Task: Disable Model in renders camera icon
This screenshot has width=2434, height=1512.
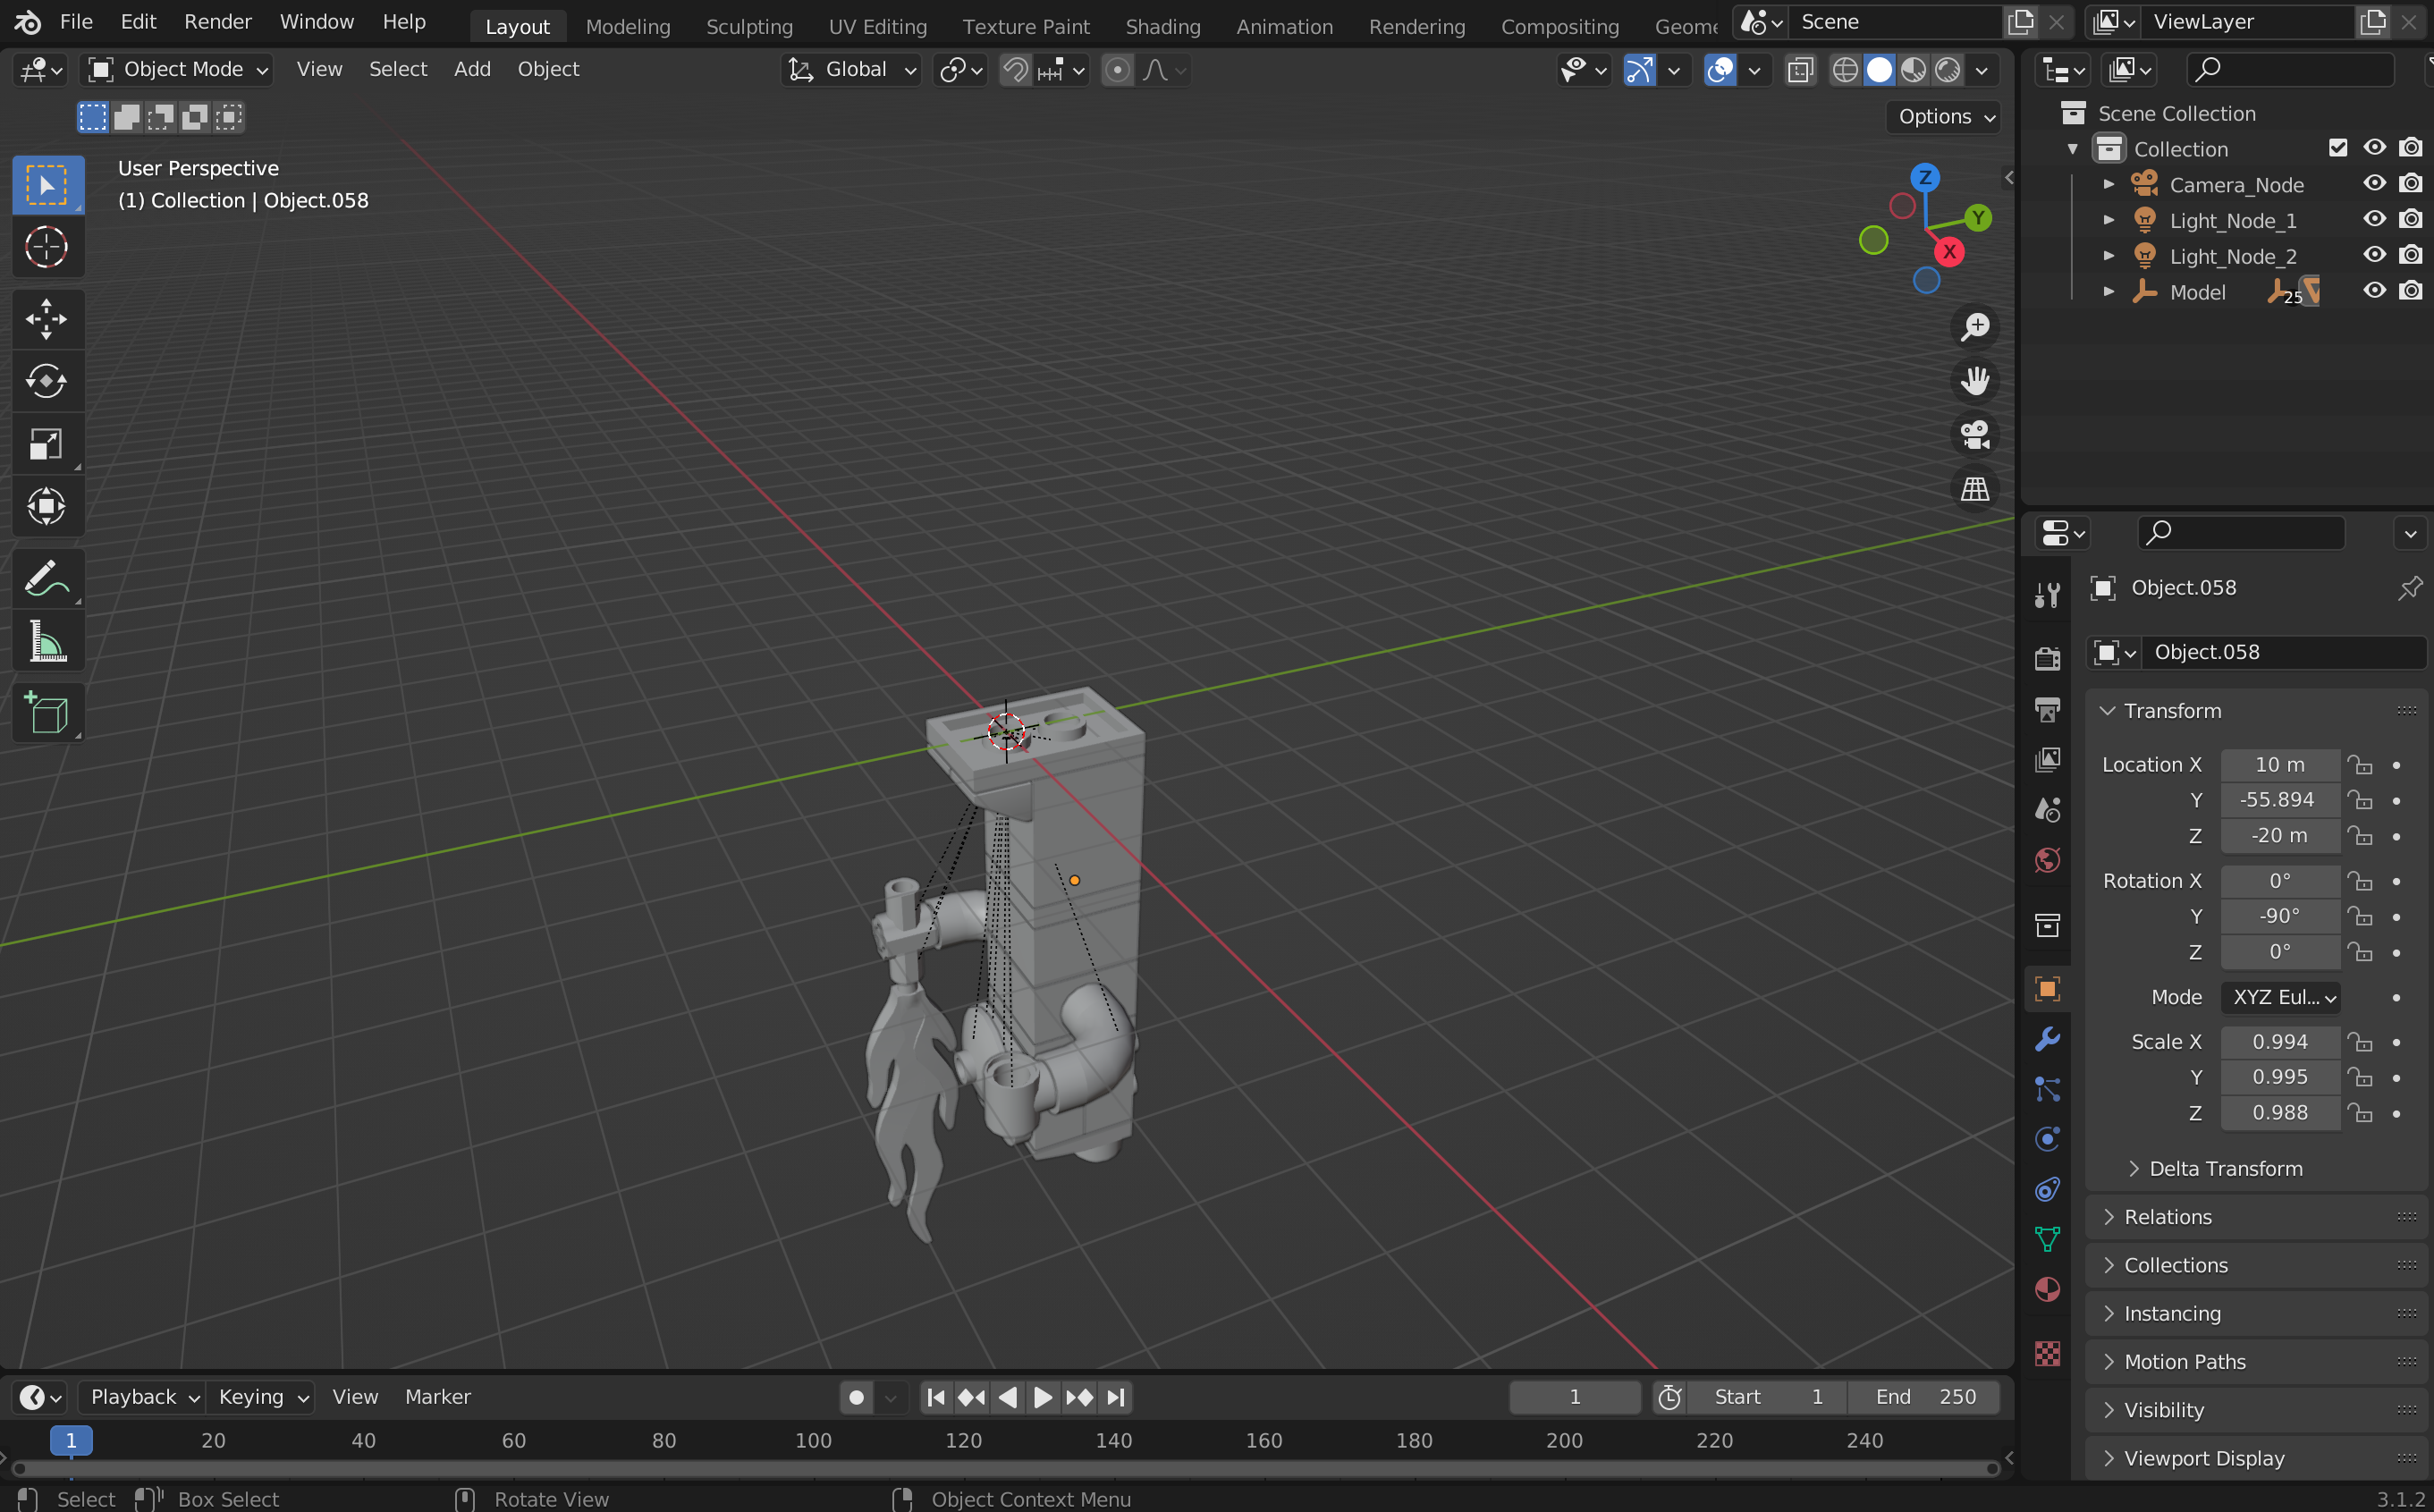Action: [x=2411, y=291]
